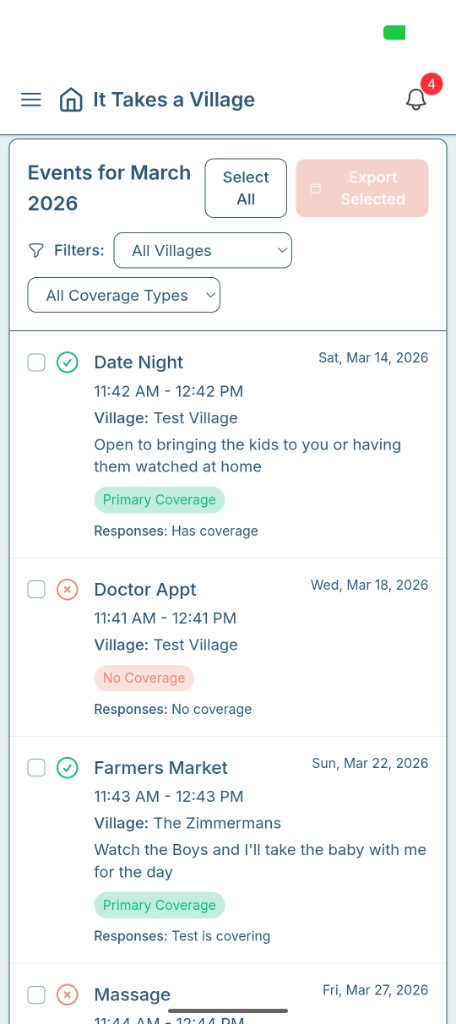Screen dimensions: 456x1024
Task: Tap Primary Coverage badge on Date Night
Action: (x=159, y=500)
